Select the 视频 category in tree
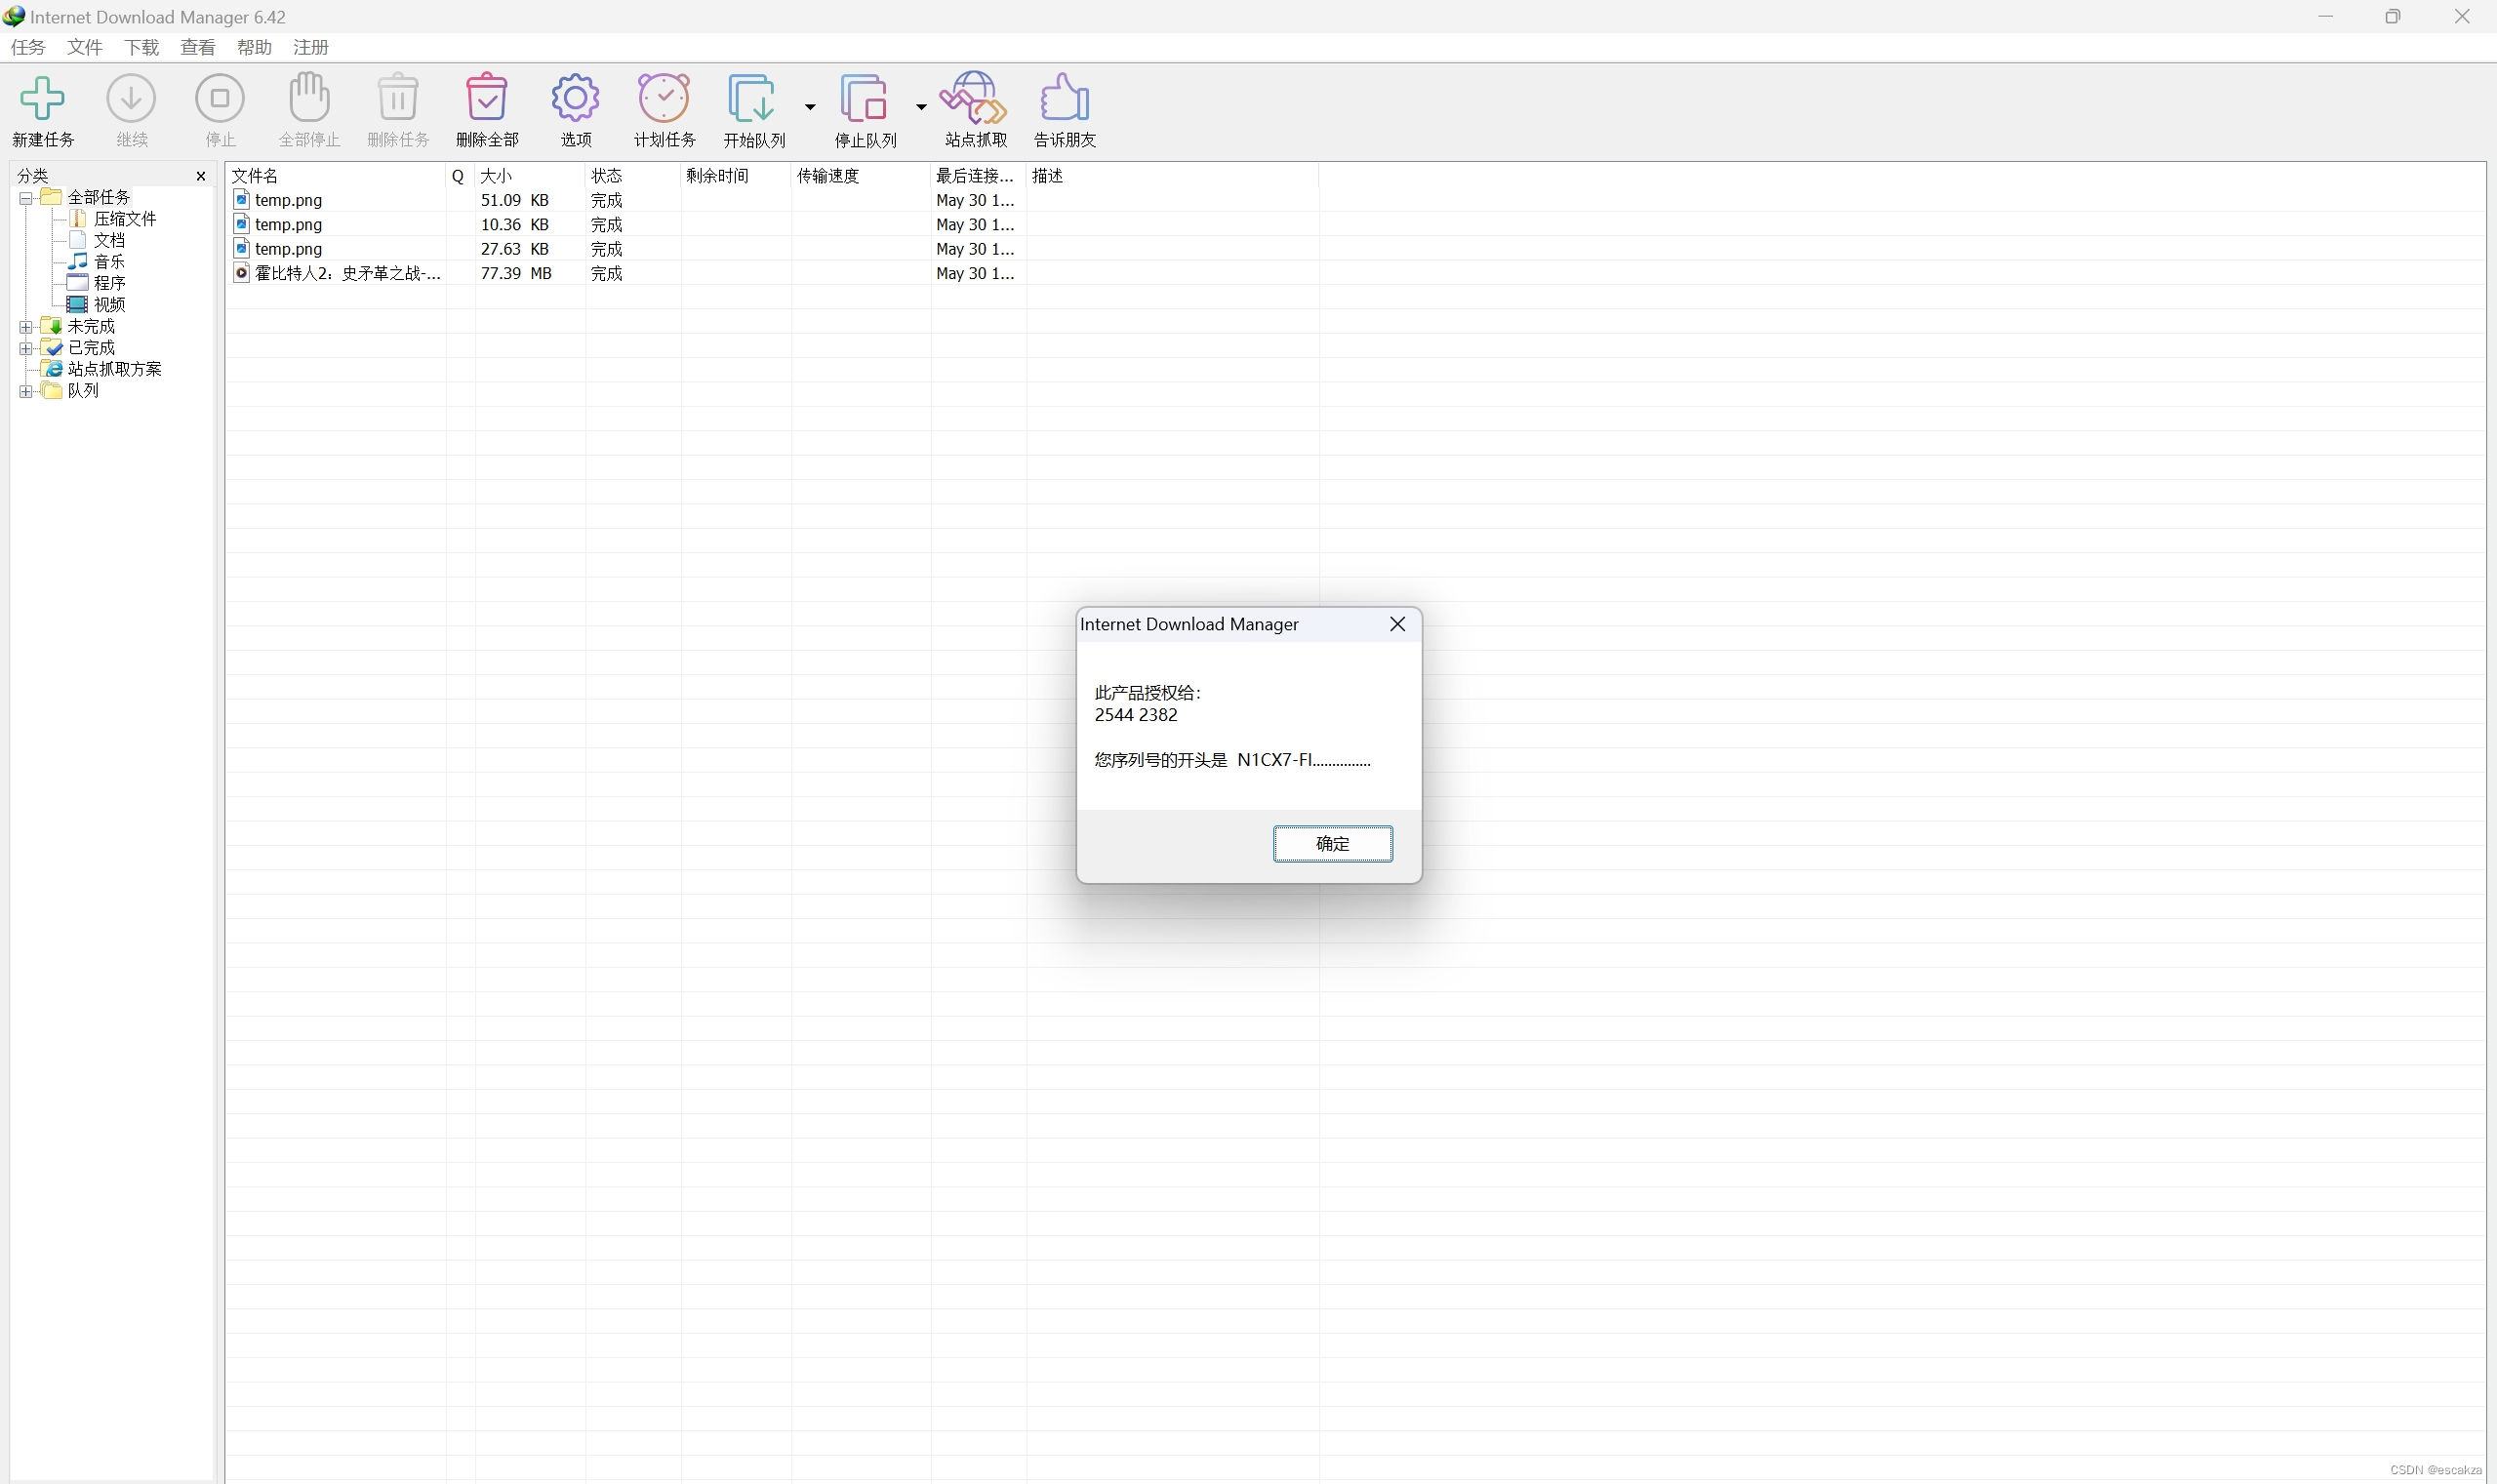The height and width of the screenshot is (1484, 2497). [109, 305]
